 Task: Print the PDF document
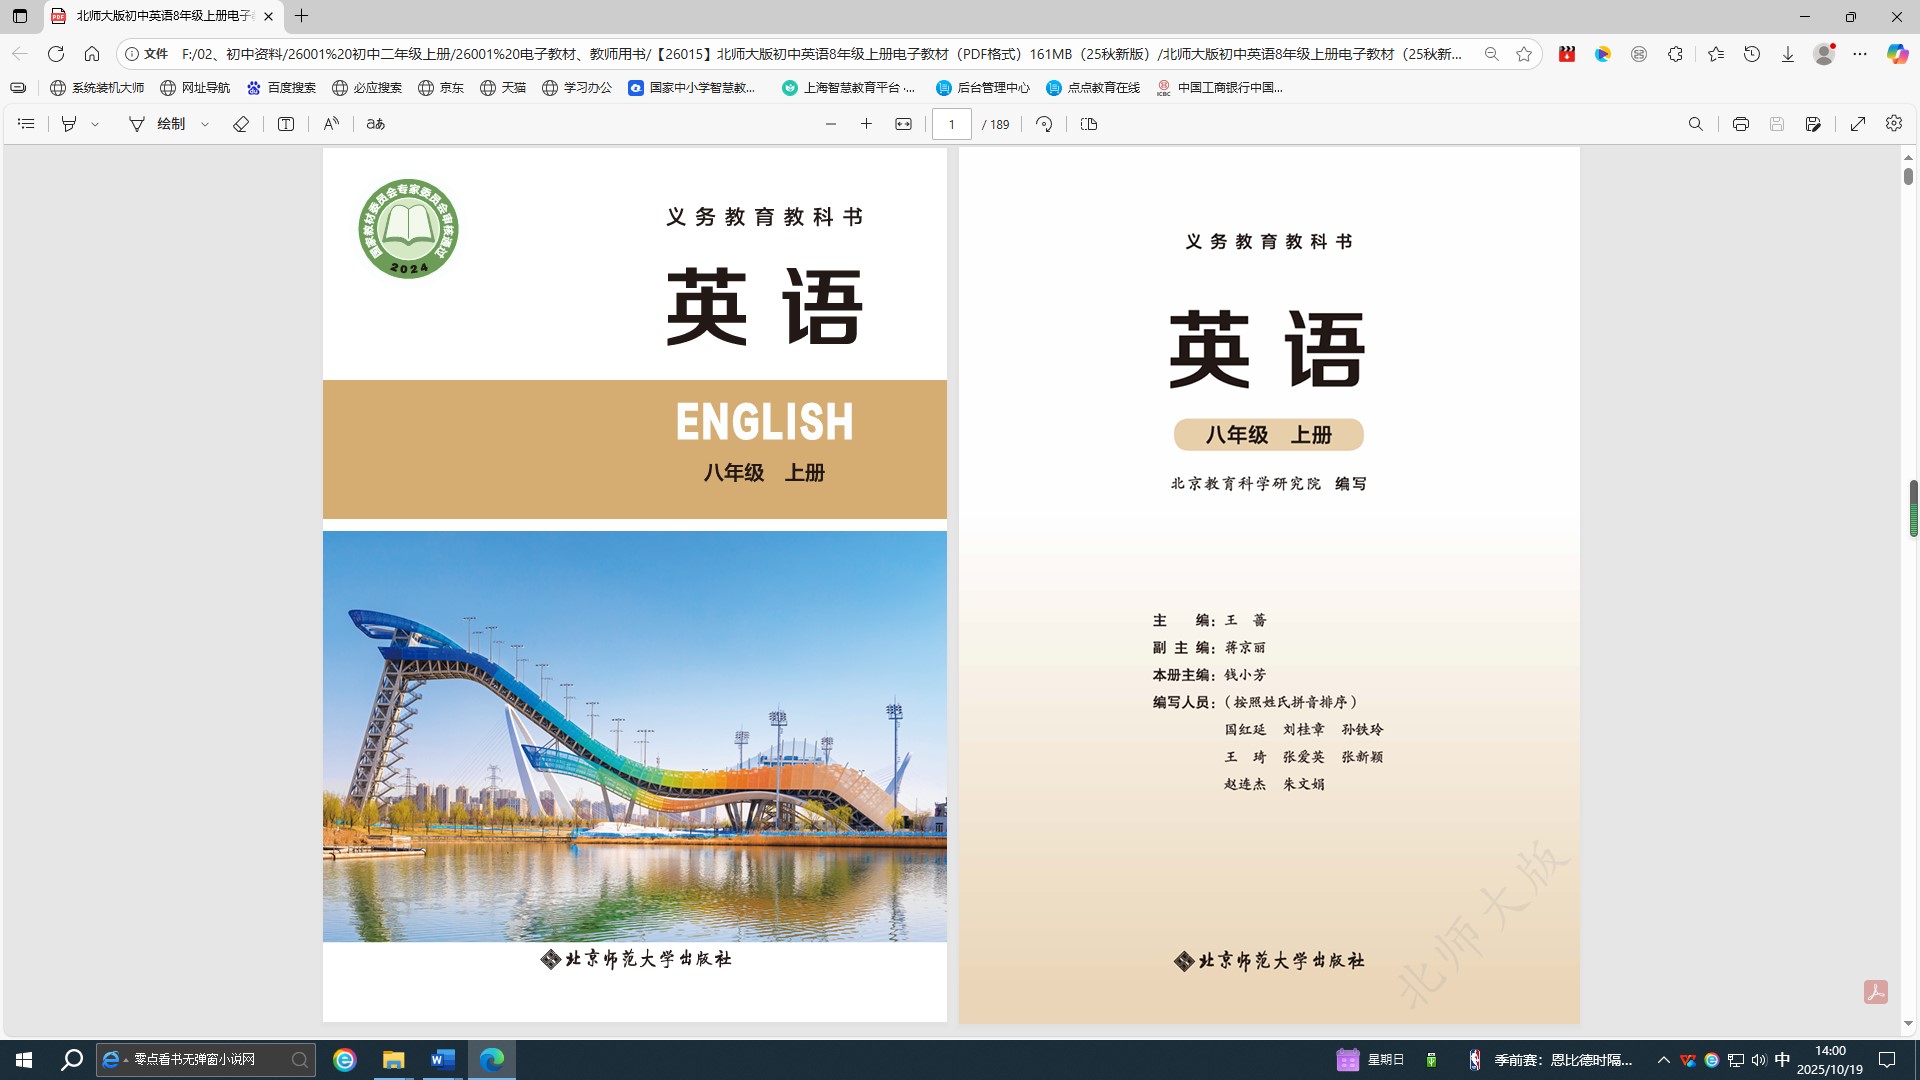point(1740,124)
